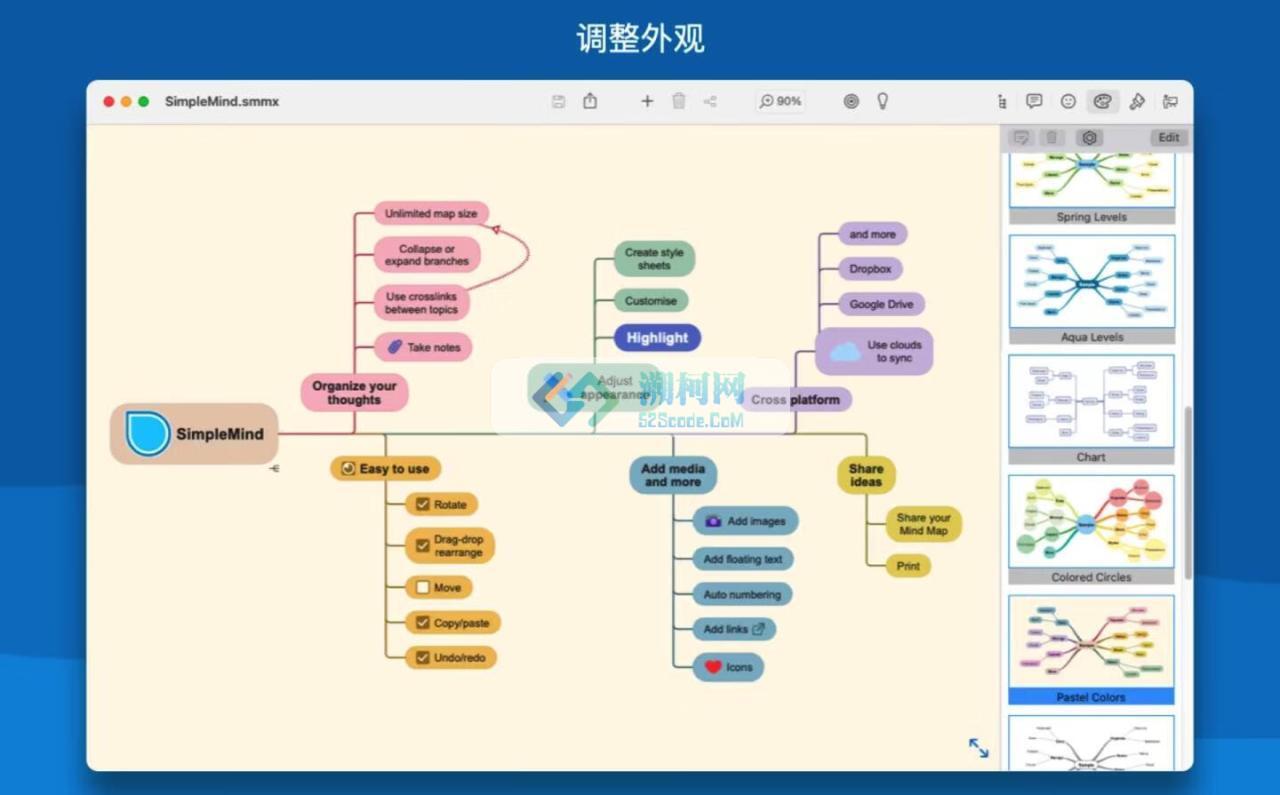Select the Highlight topic
Viewport: 1280px width, 795px height.
[657, 338]
